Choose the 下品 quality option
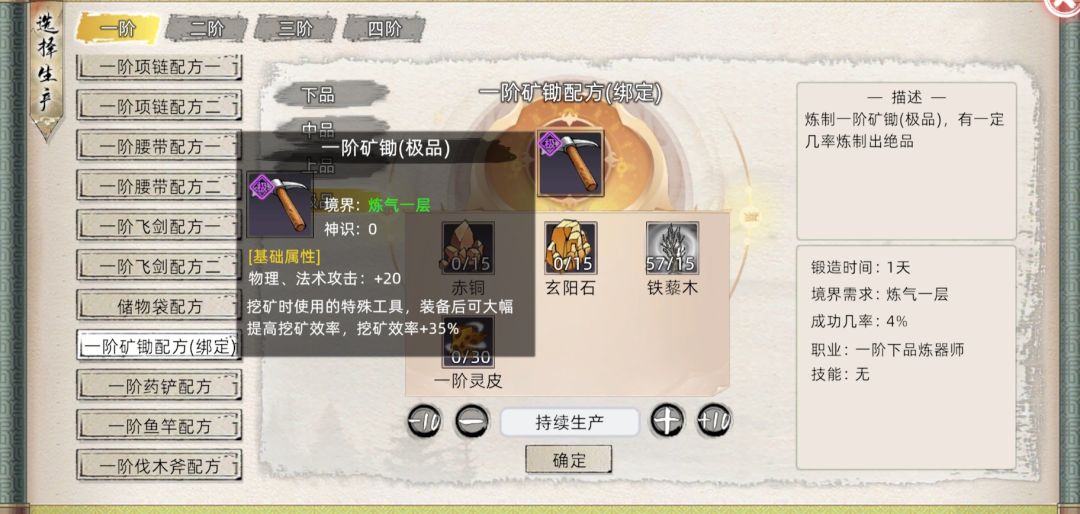The width and height of the screenshot is (1080, 514). 330,94
